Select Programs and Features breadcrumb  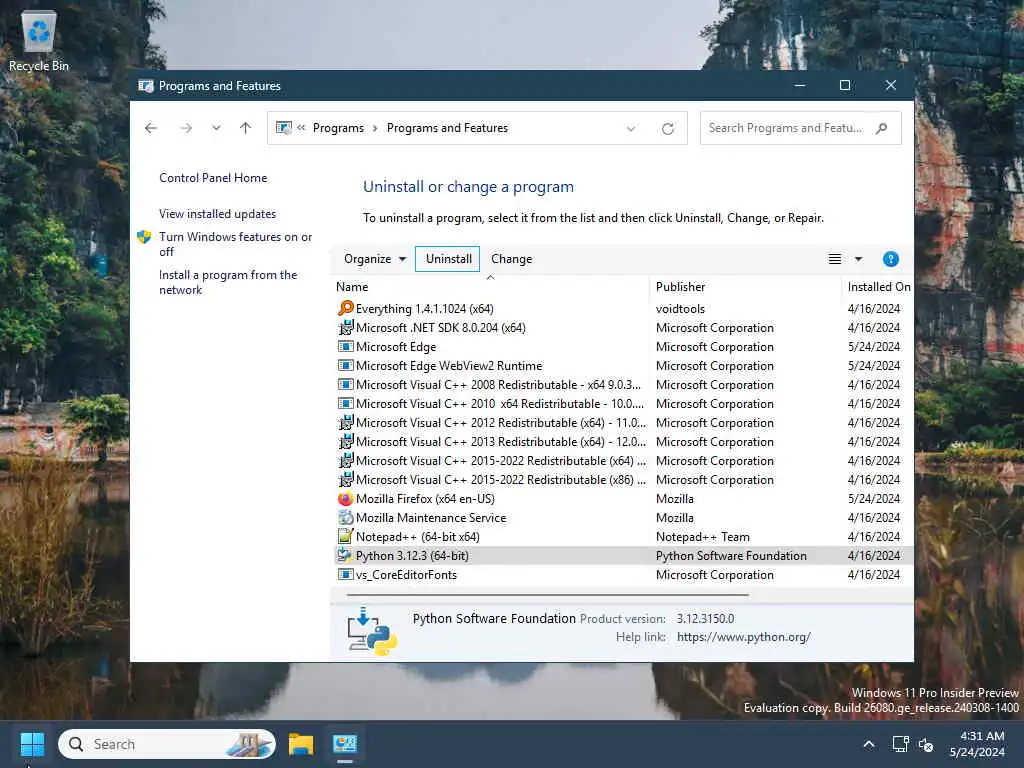447,128
